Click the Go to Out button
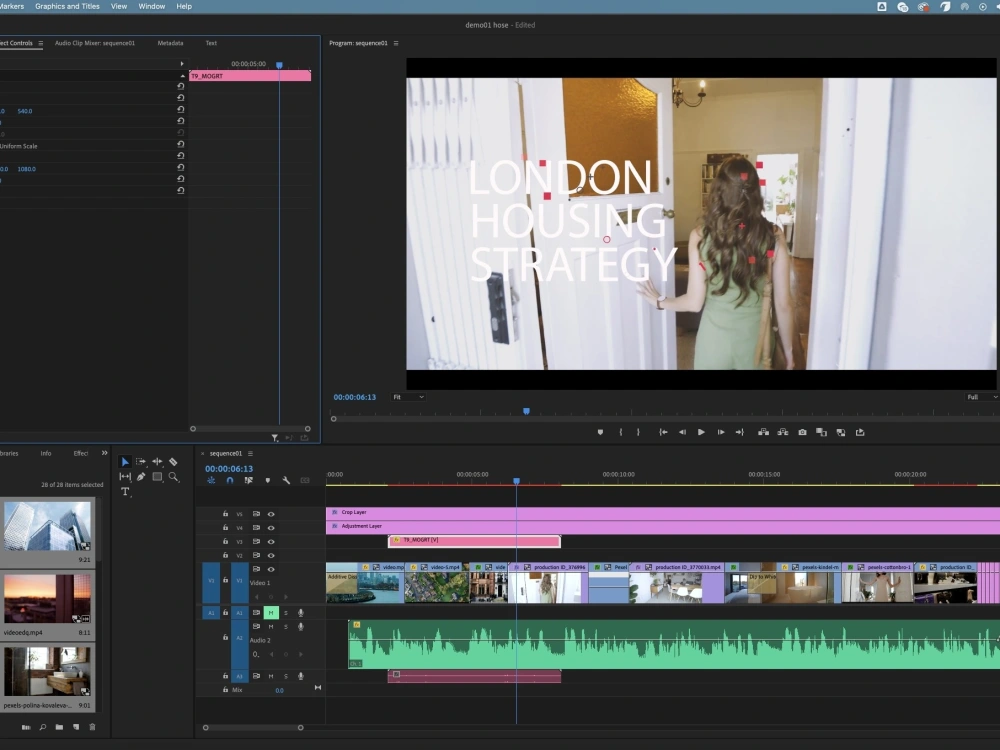 (740, 432)
